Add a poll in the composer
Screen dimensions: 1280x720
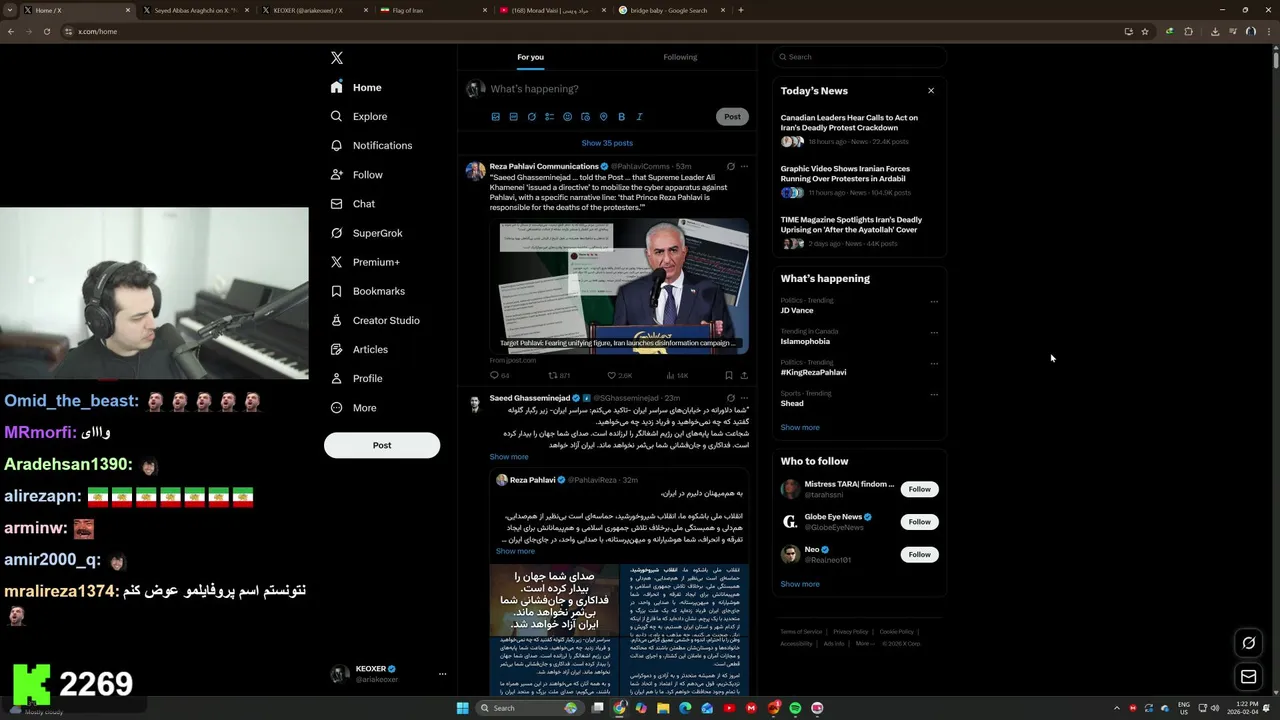[550, 117]
